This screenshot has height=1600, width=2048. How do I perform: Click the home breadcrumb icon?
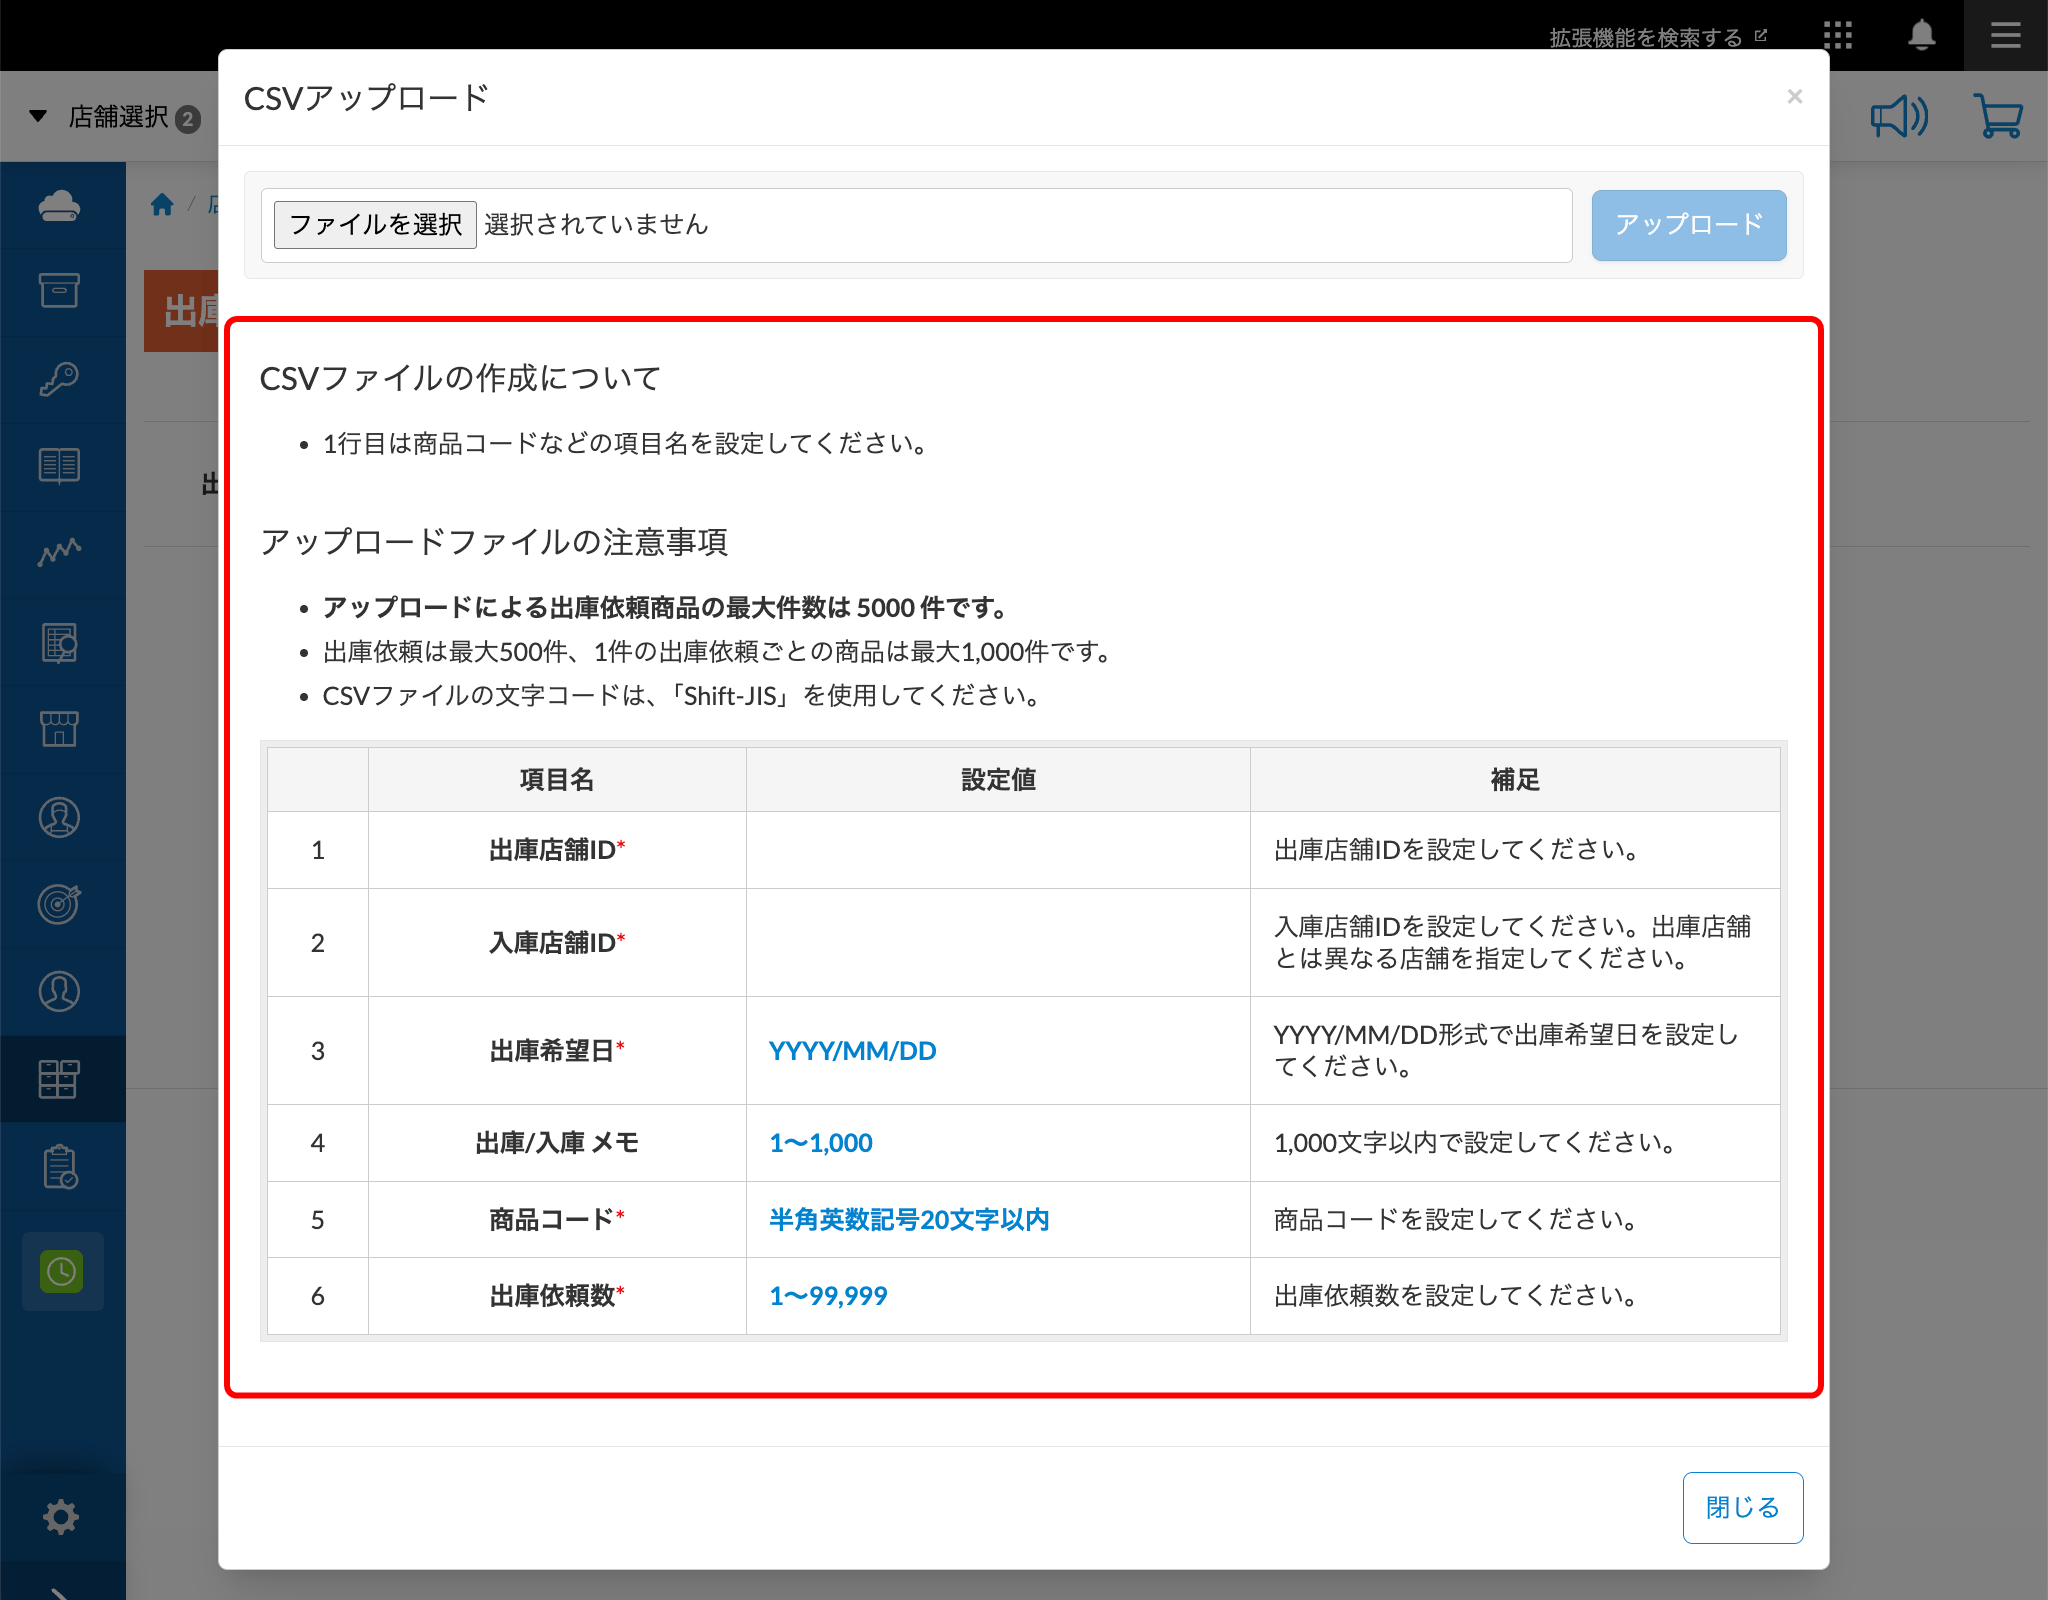click(162, 205)
